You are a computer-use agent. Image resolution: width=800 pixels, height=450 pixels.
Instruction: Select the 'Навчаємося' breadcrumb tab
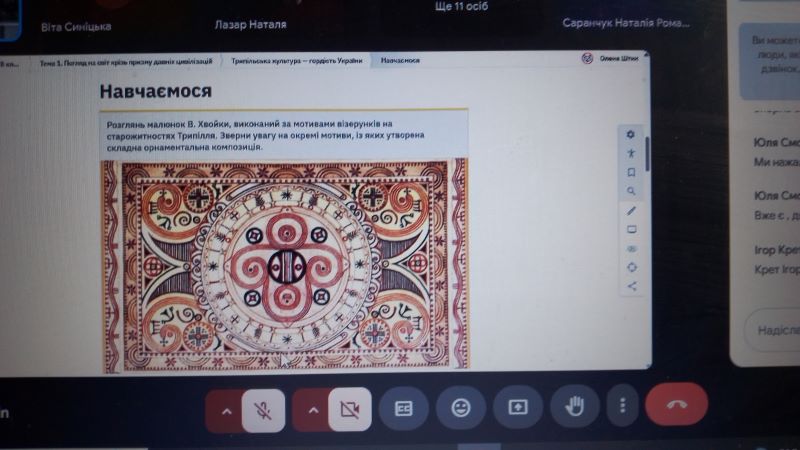coord(400,60)
